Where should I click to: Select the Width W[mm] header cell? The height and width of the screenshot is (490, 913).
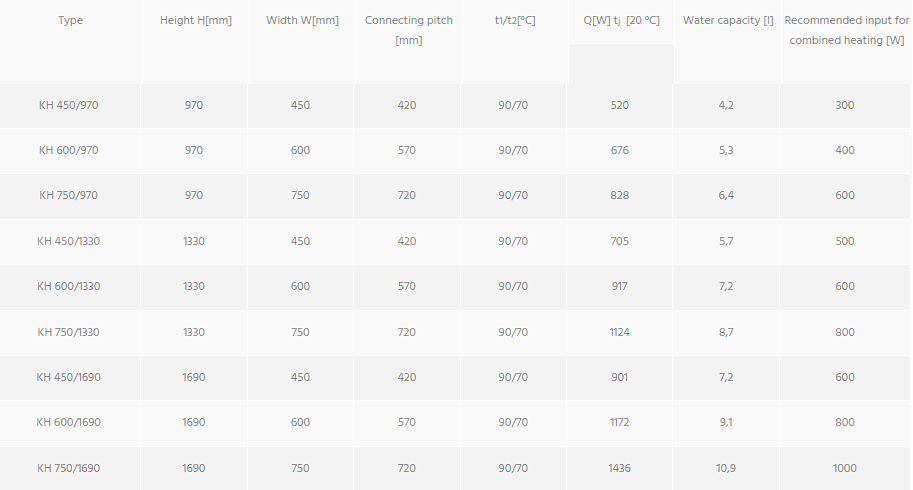(303, 21)
